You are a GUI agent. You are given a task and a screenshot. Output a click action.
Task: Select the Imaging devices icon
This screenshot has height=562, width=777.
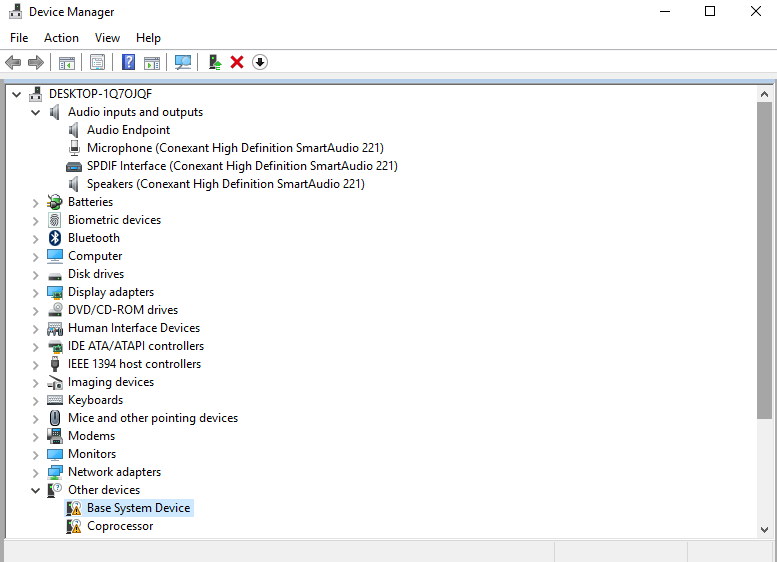(55, 382)
